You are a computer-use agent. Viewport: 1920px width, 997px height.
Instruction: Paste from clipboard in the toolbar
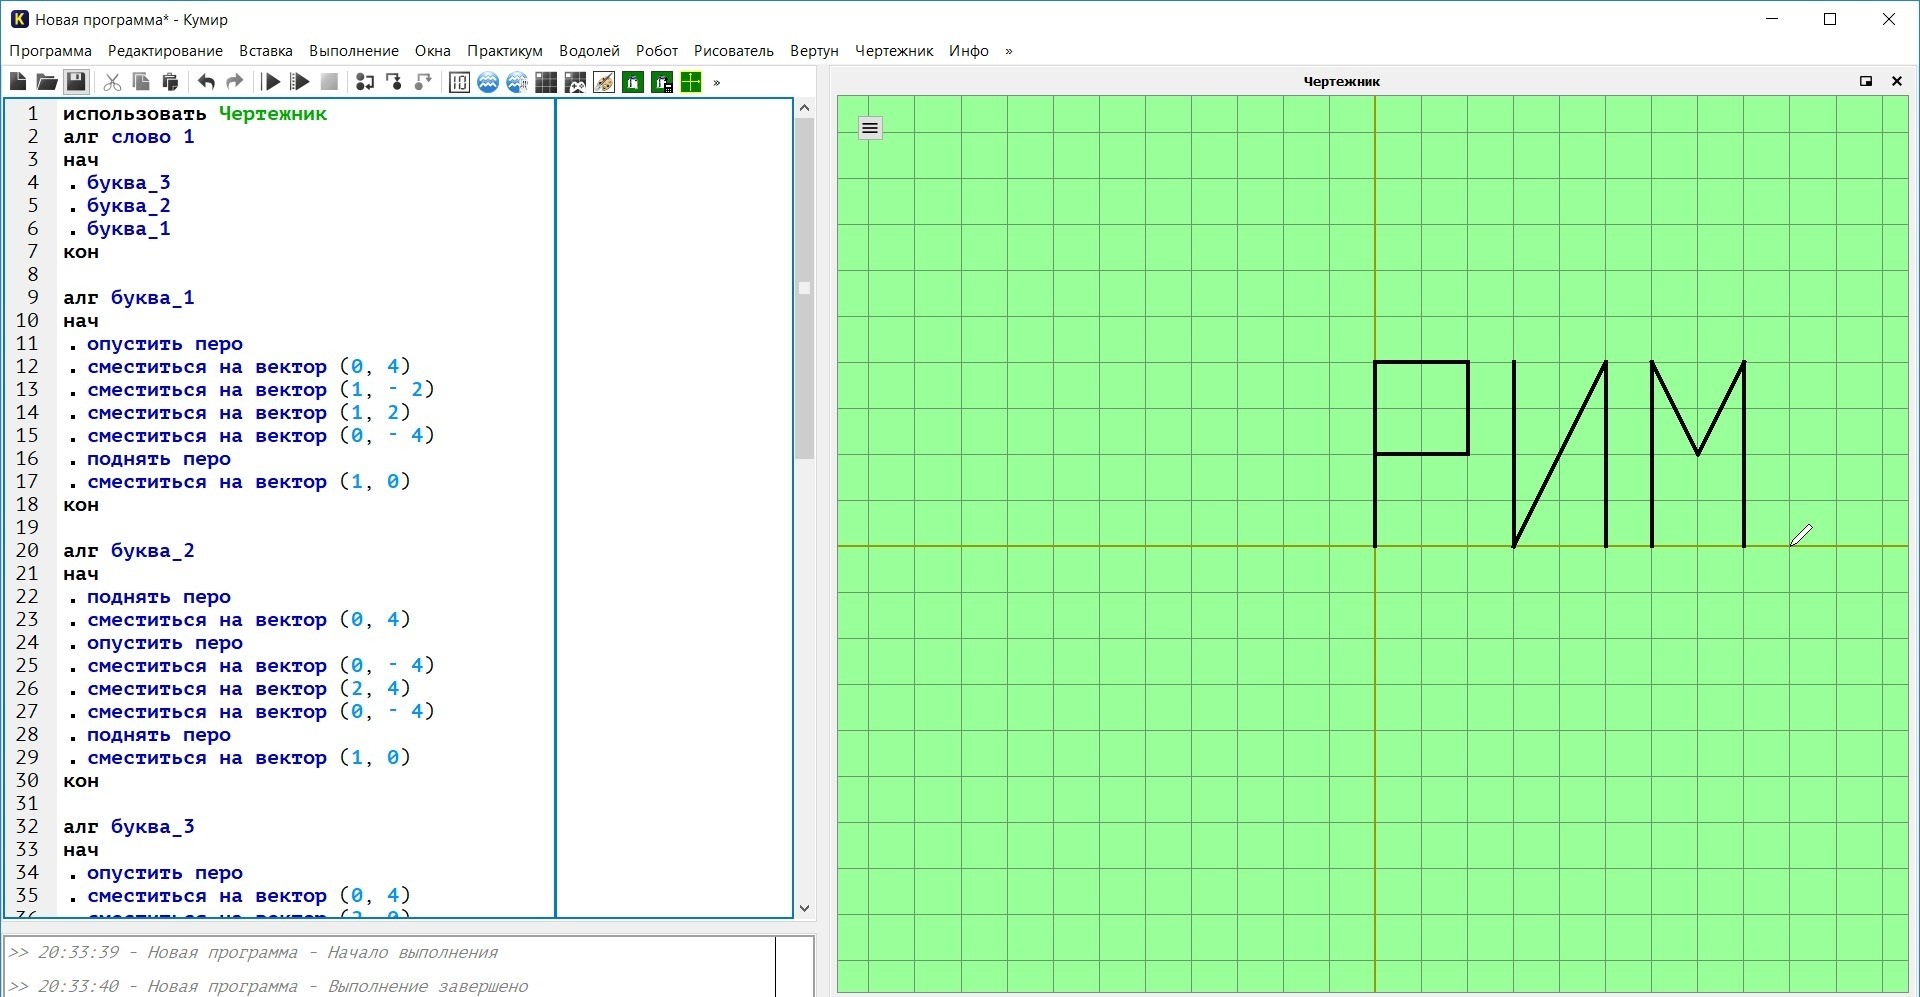[170, 82]
